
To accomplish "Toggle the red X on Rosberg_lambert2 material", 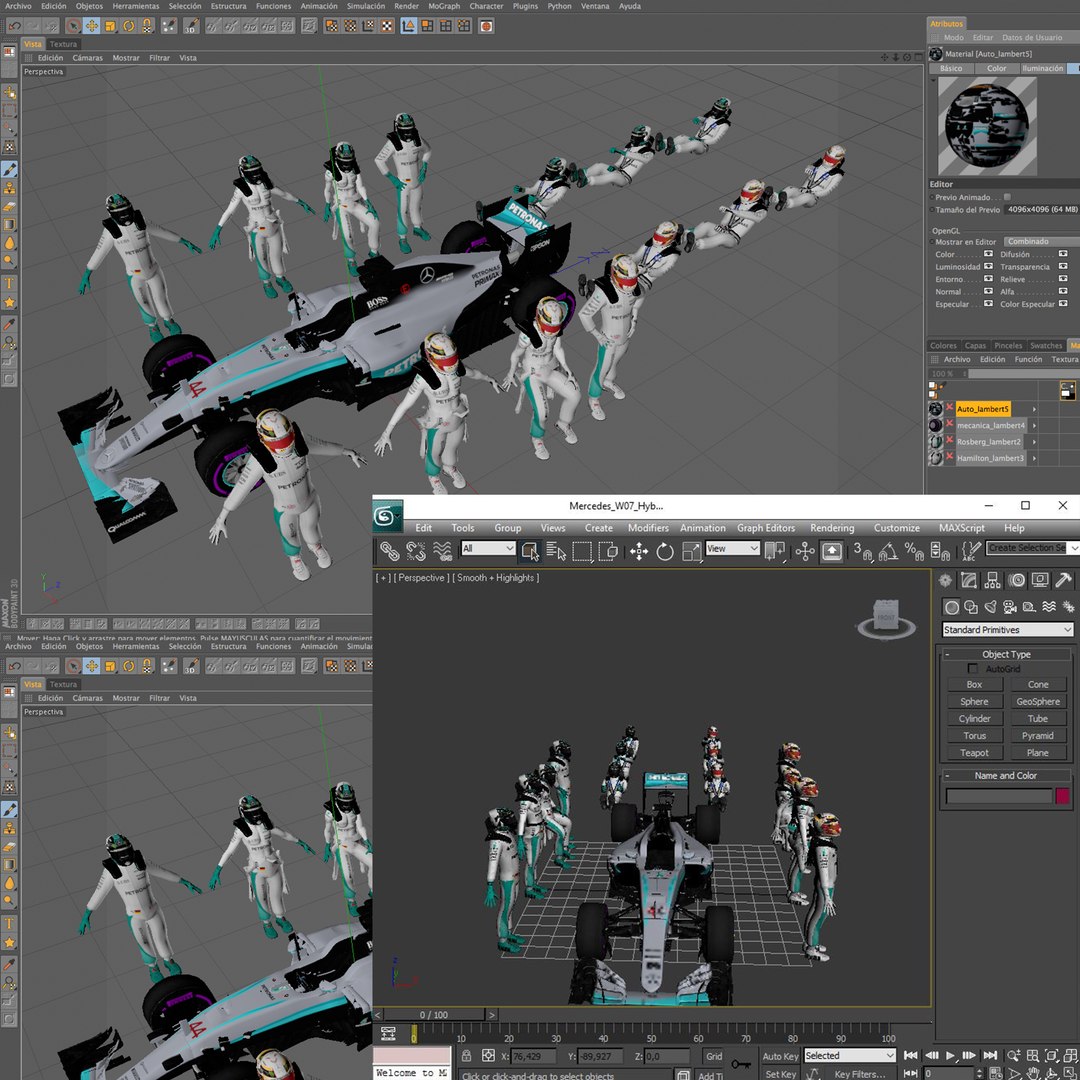I will [x=949, y=440].
